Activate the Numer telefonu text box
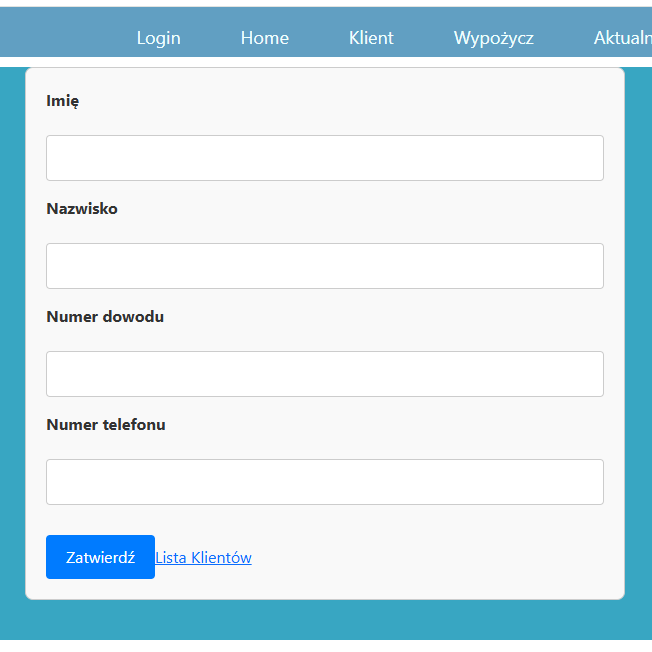 coord(324,482)
